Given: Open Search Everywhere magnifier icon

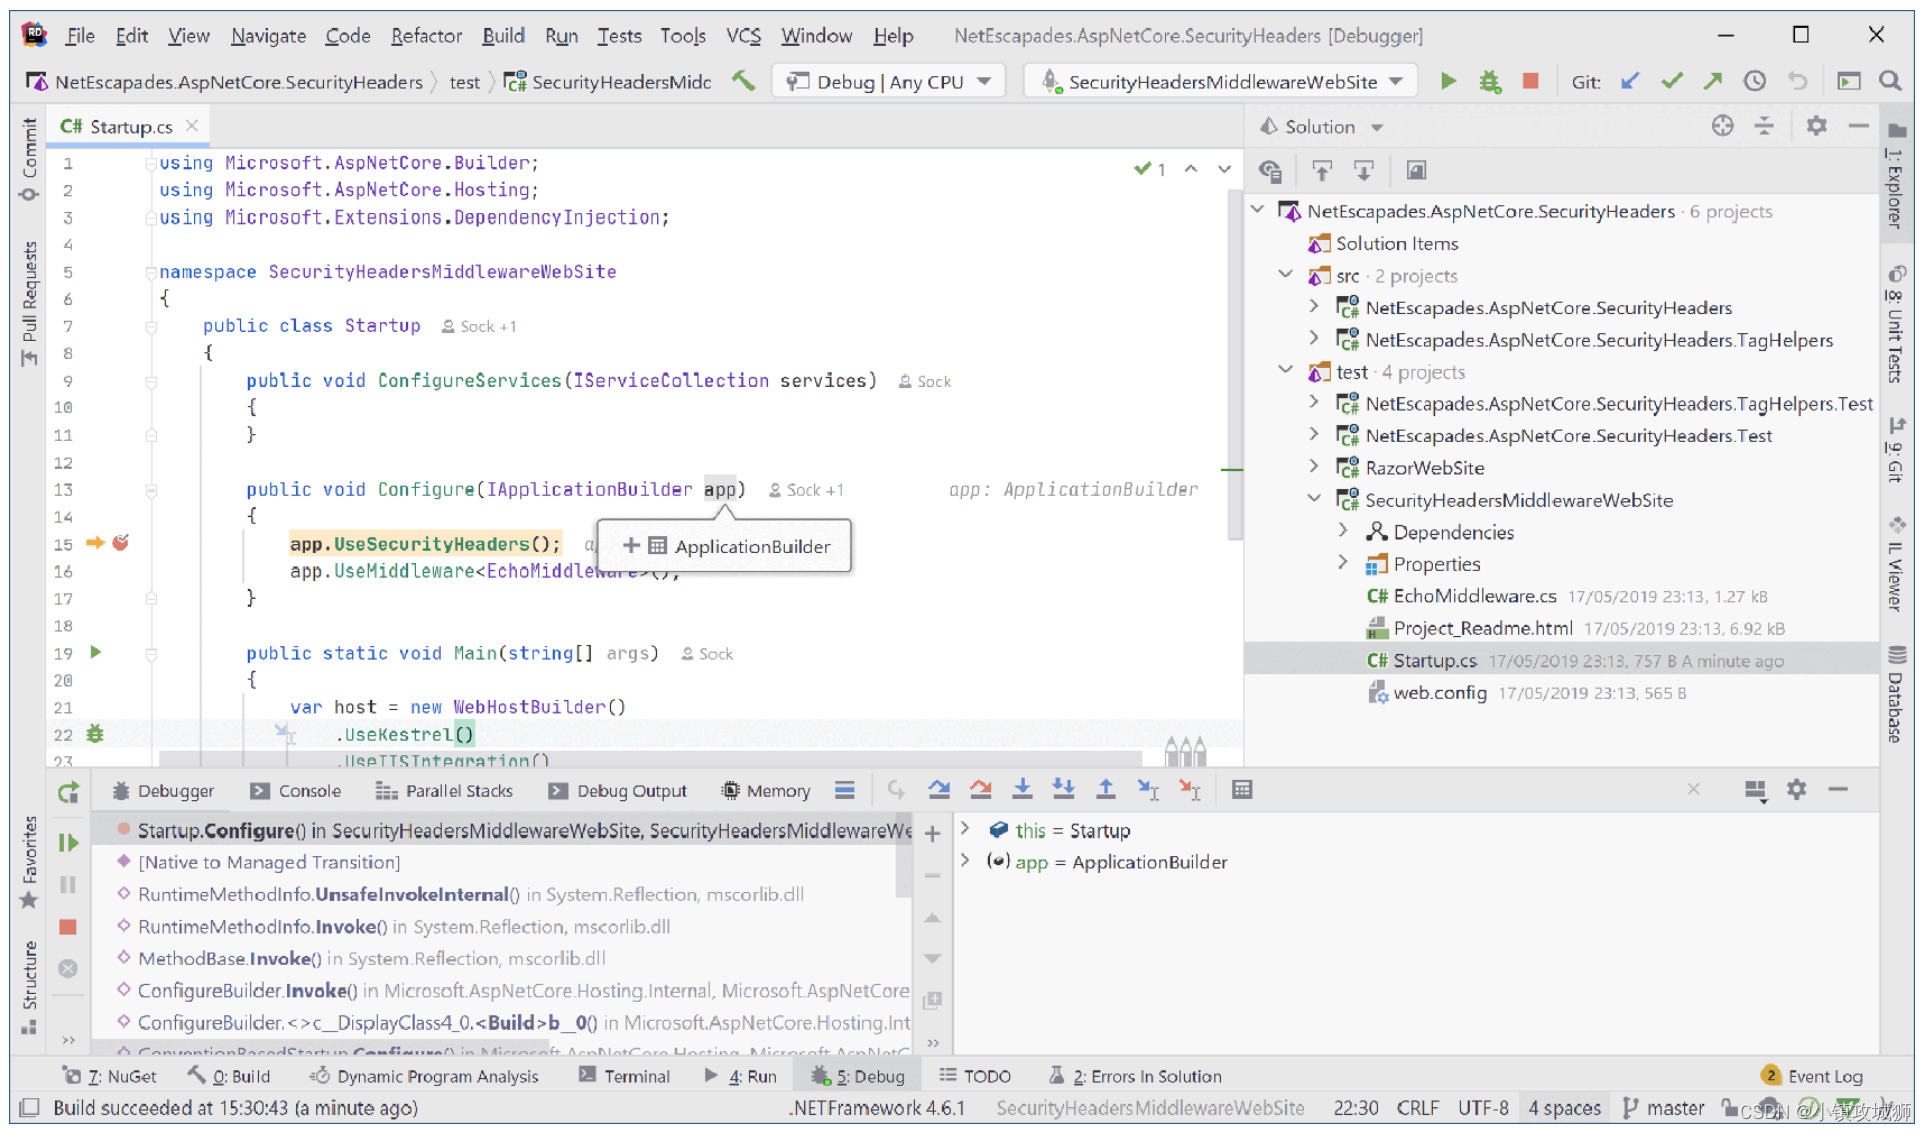Looking at the screenshot, I should (1889, 81).
